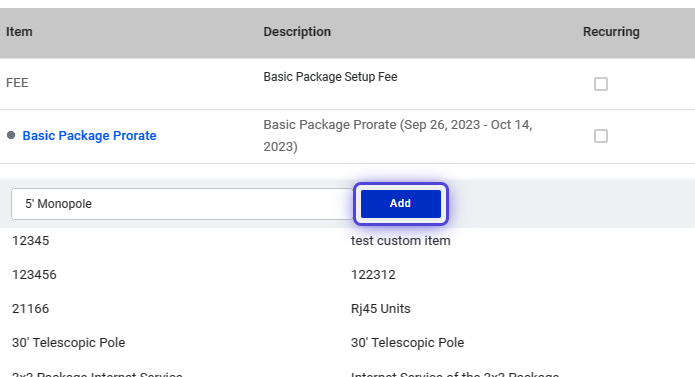Pick the 30' Telescopic Pole item
Viewport: 695px width, 377px height.
(348, 342)
